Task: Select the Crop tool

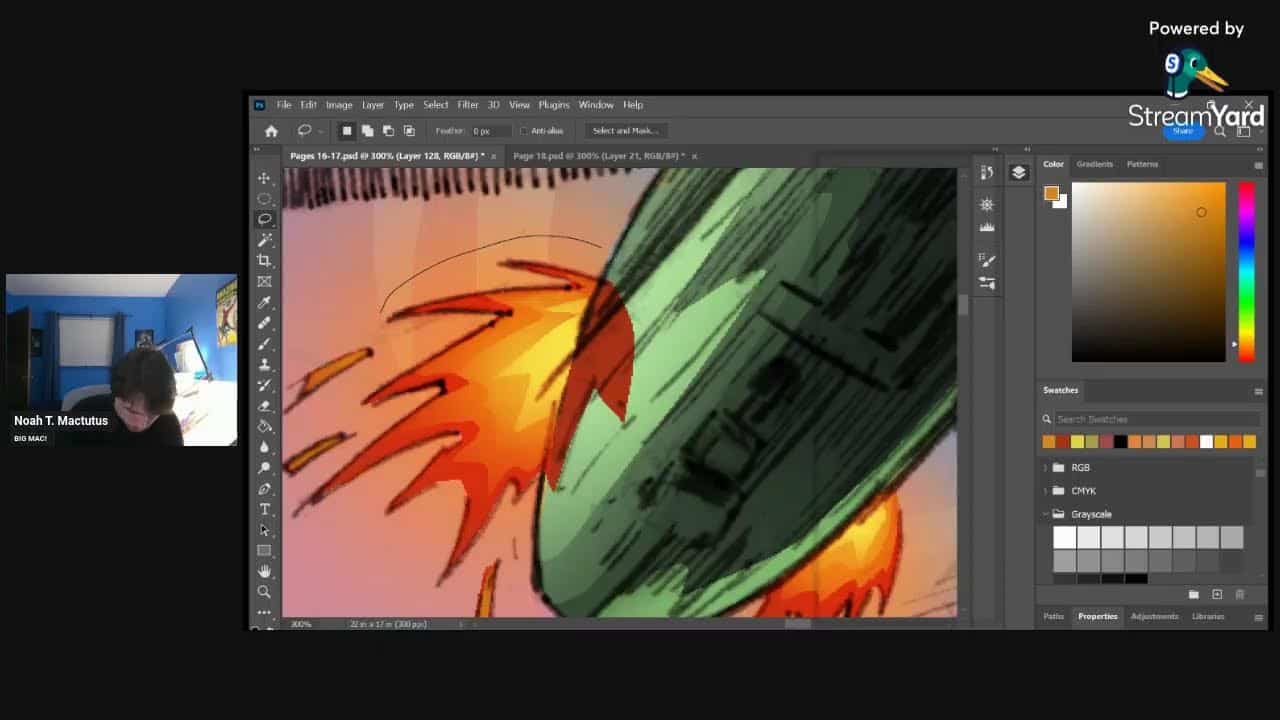Action: 264,261
